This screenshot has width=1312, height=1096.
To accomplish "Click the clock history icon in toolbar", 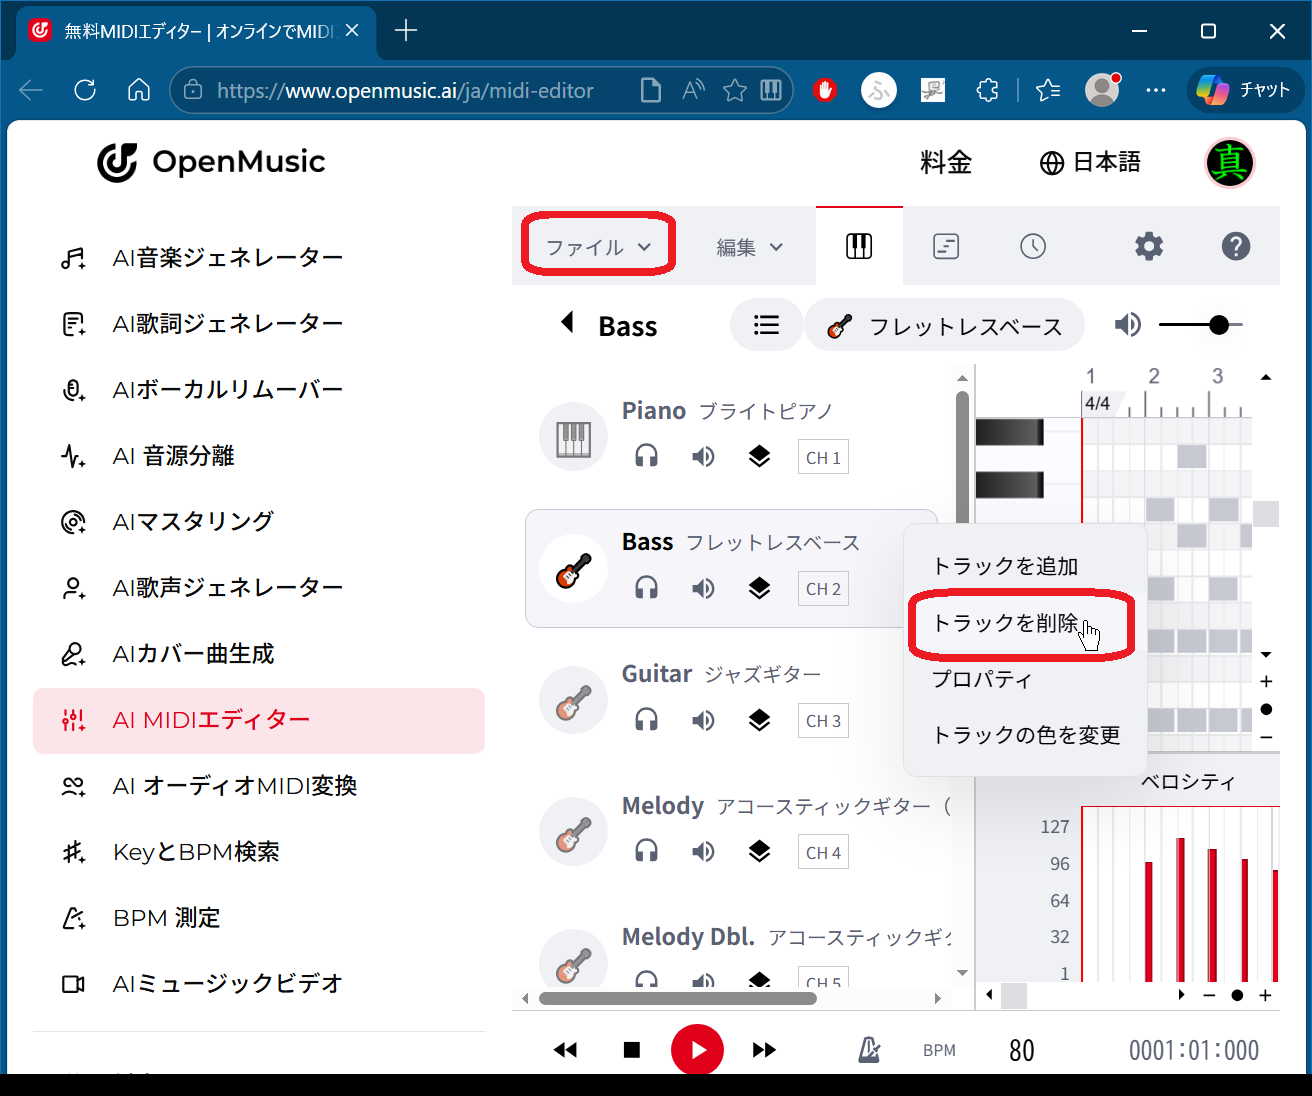I will [x=1033, y=246].
